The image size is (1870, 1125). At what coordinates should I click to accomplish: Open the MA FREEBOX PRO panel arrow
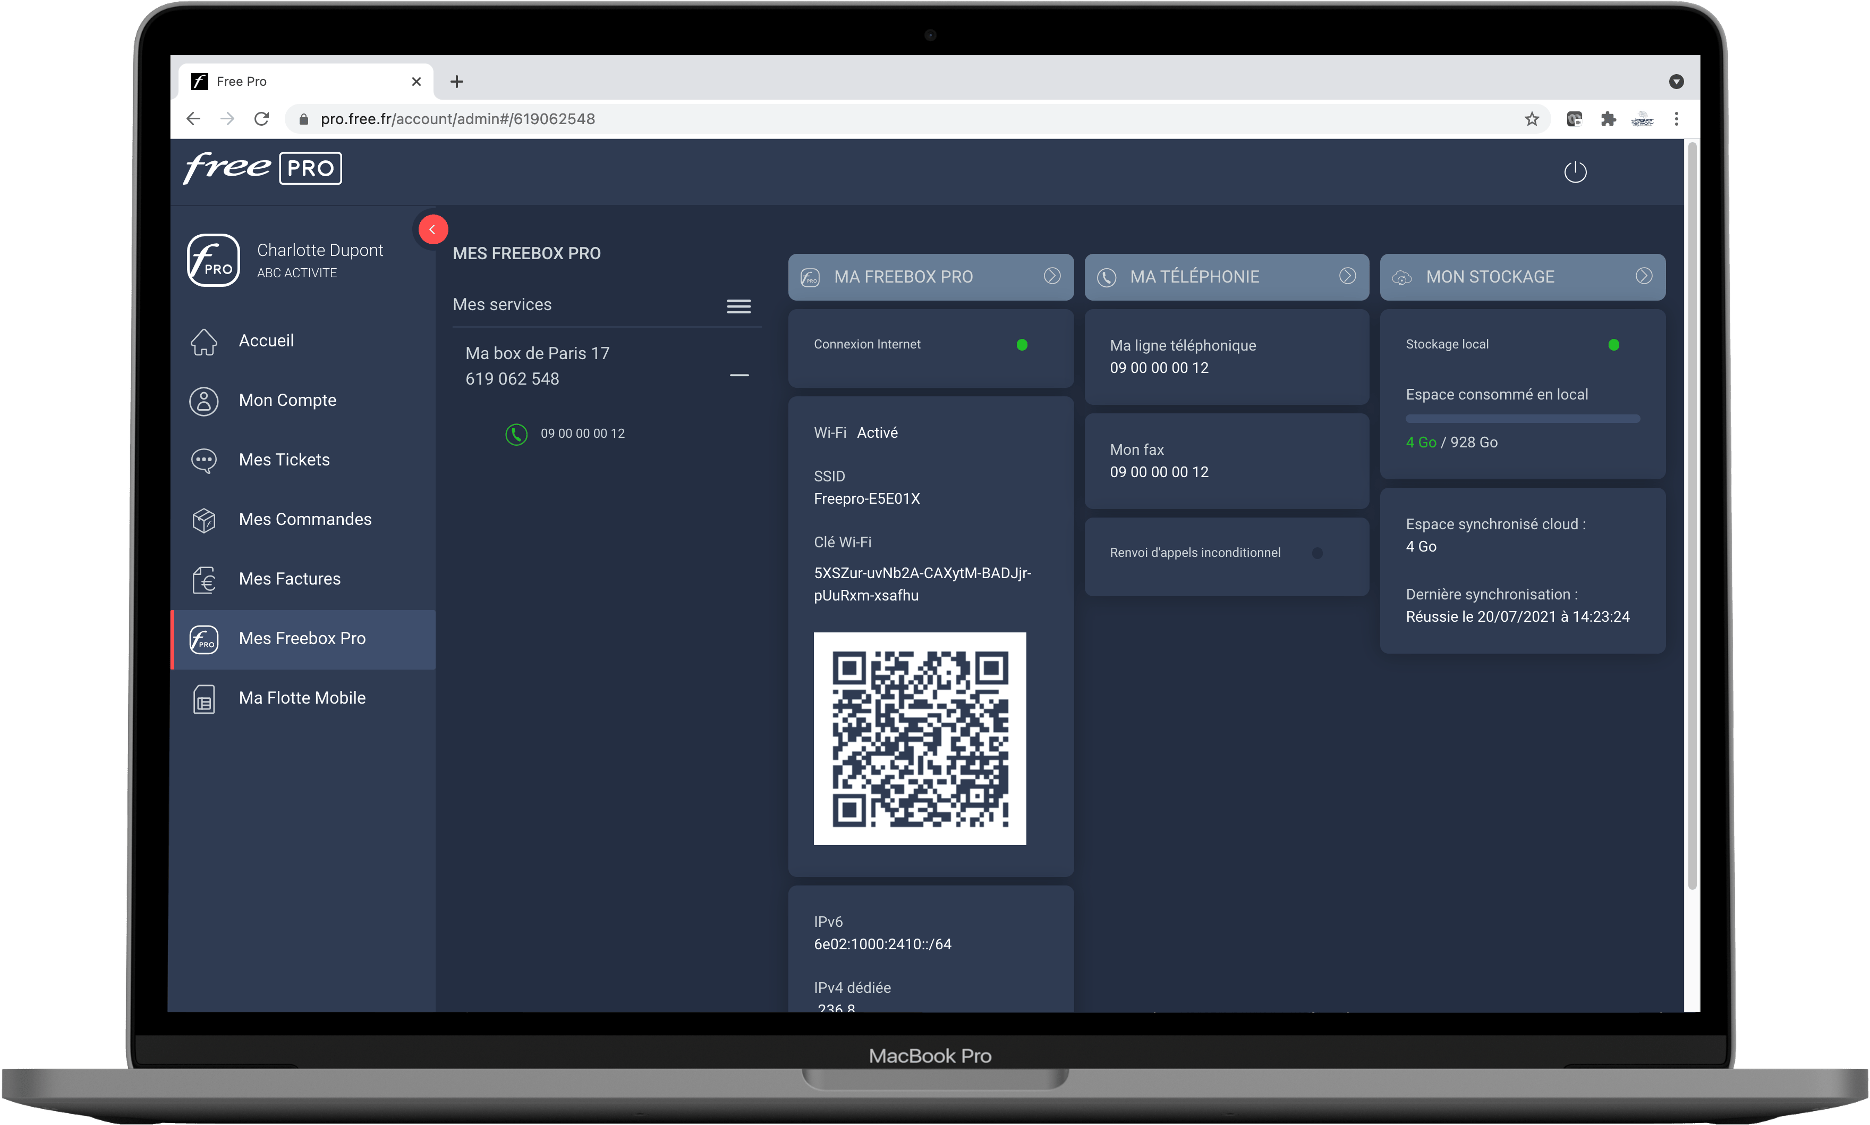click(1052, 276)
